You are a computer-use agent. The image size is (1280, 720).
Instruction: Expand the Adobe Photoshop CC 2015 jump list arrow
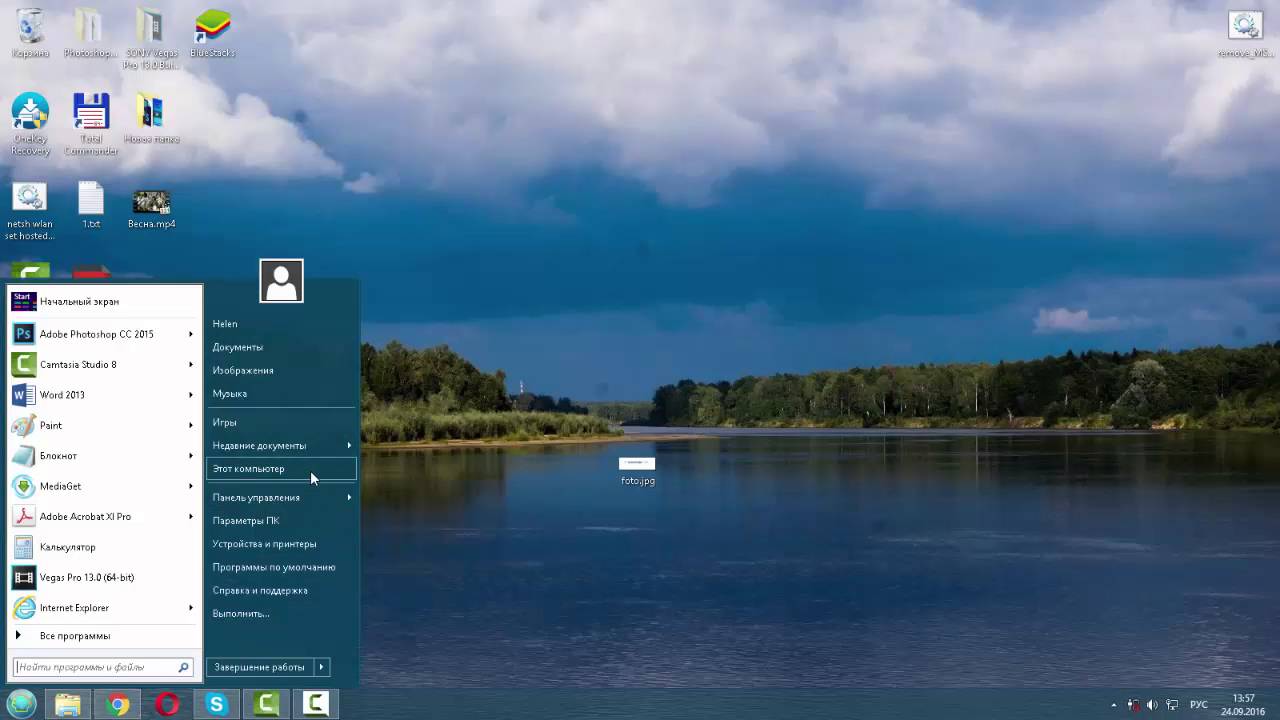pyautogui.click(x=190, y=334)
